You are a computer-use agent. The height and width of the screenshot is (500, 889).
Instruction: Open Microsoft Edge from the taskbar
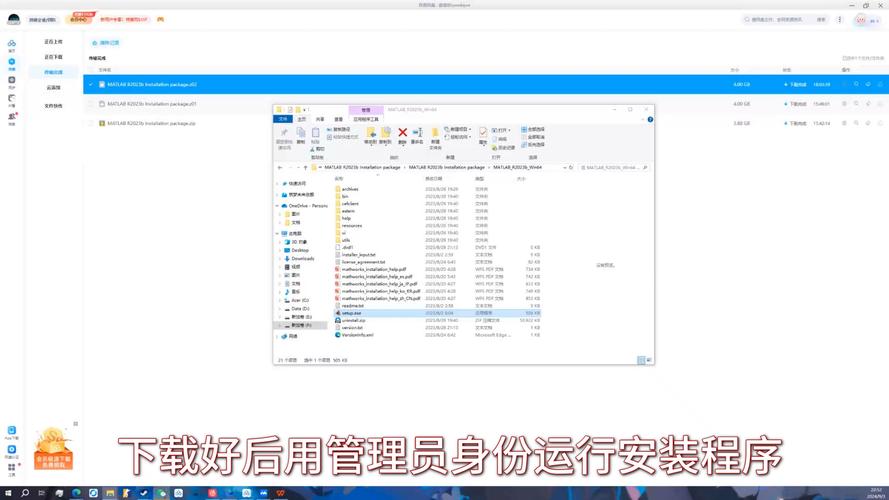coord(76,493)
